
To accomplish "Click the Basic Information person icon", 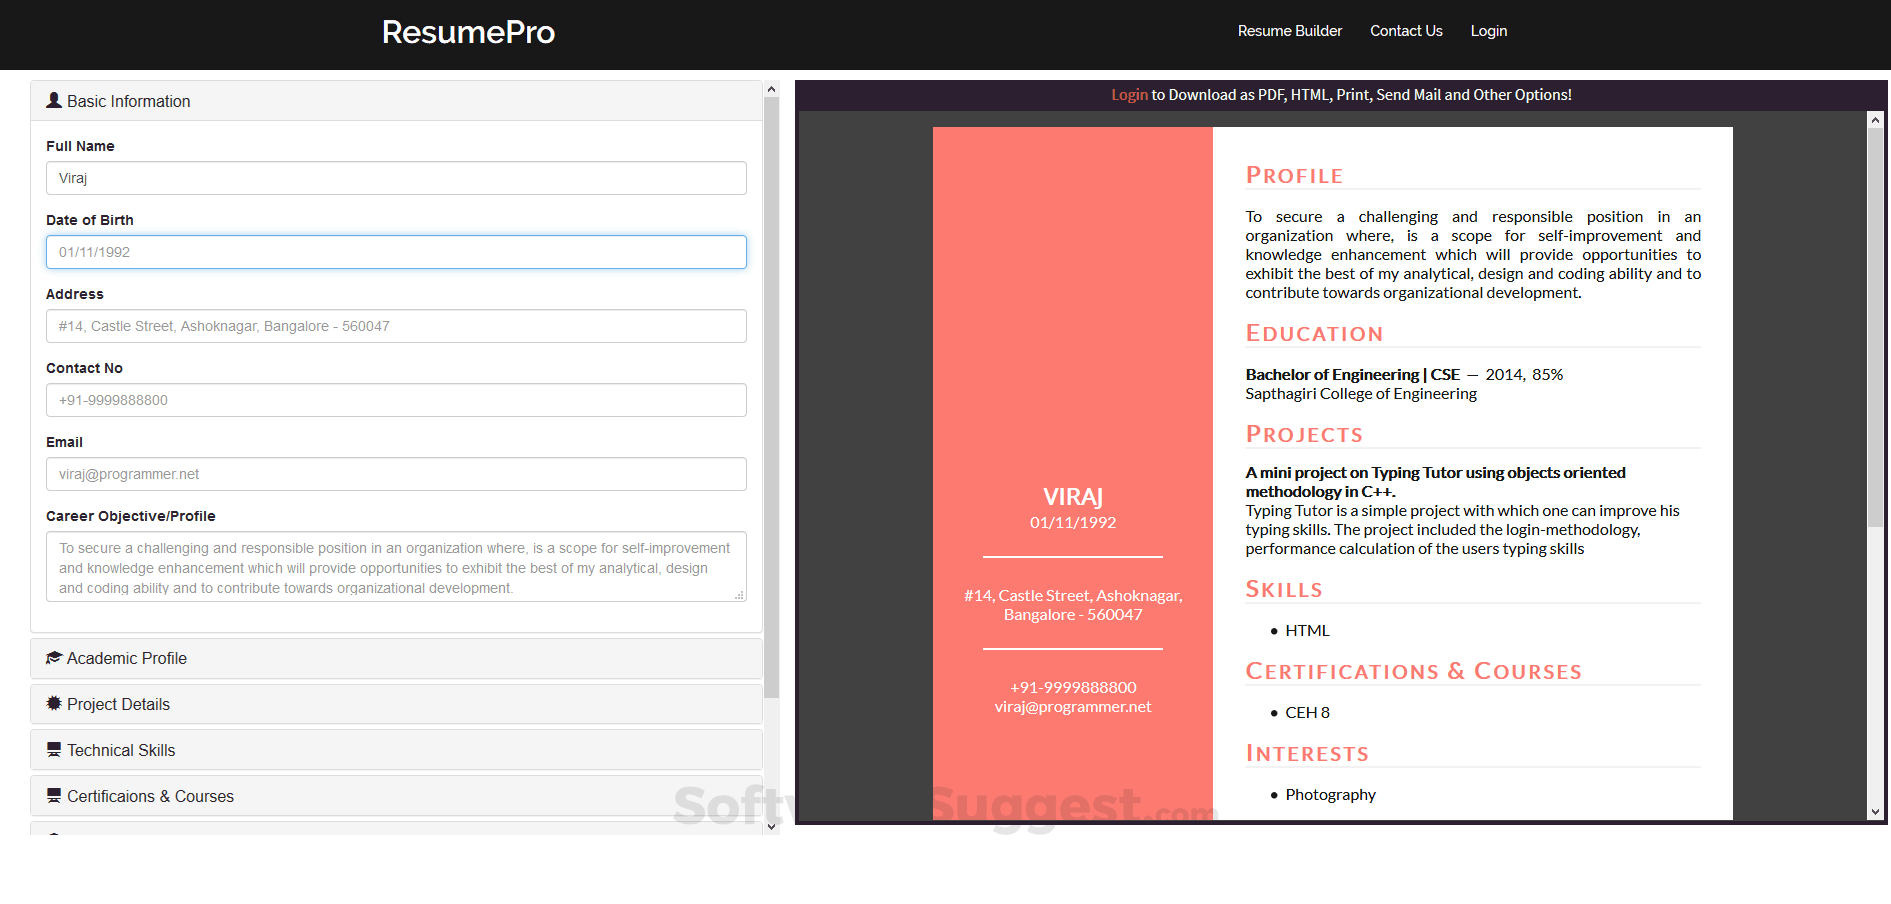I will pos(54,99).
